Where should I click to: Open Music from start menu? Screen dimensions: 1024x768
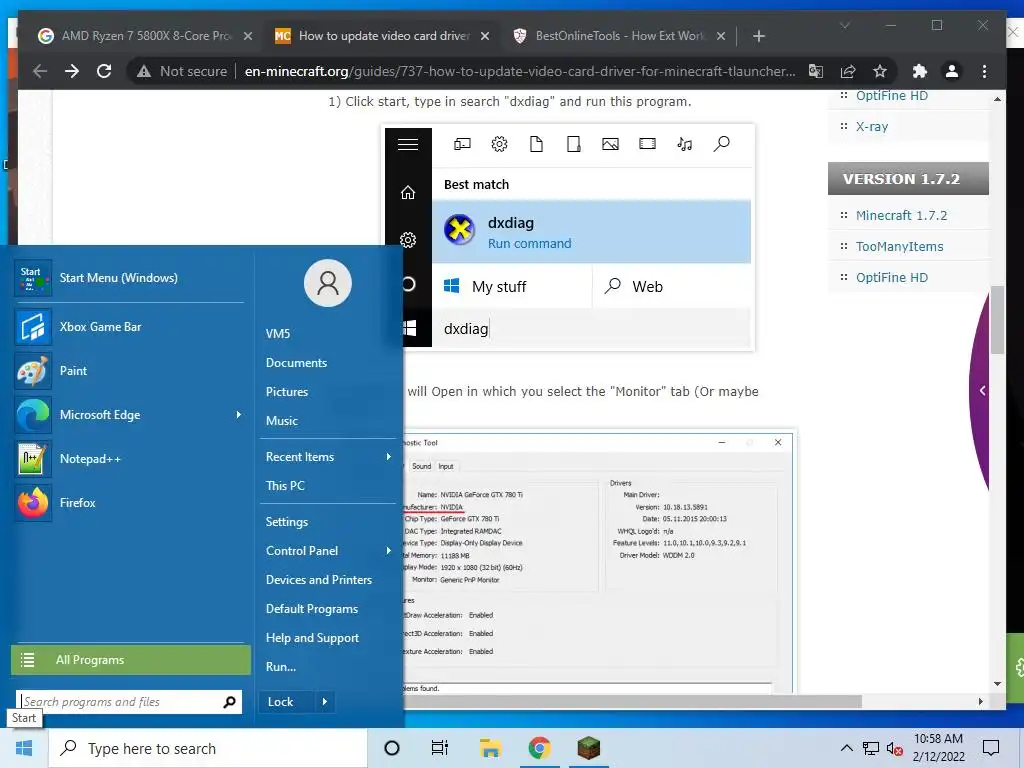tap(281, 421)
